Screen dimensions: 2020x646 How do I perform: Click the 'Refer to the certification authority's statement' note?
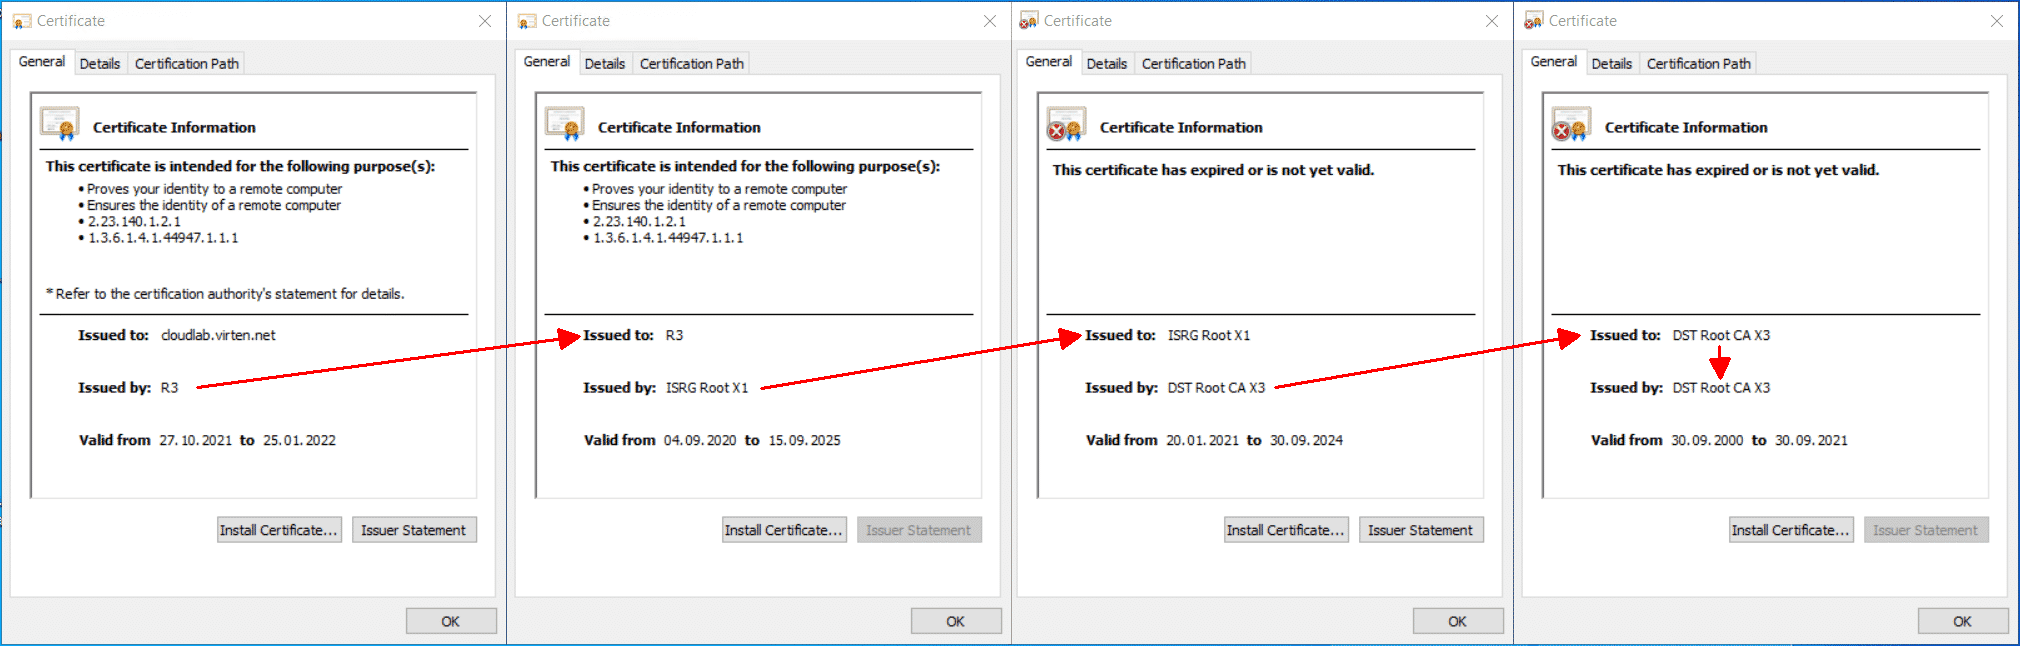[225, 294]
